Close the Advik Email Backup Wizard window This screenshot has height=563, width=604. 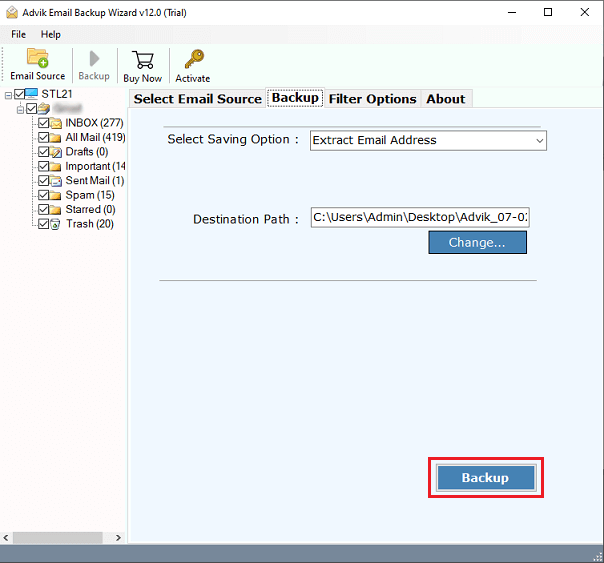[x=584, y=12]
